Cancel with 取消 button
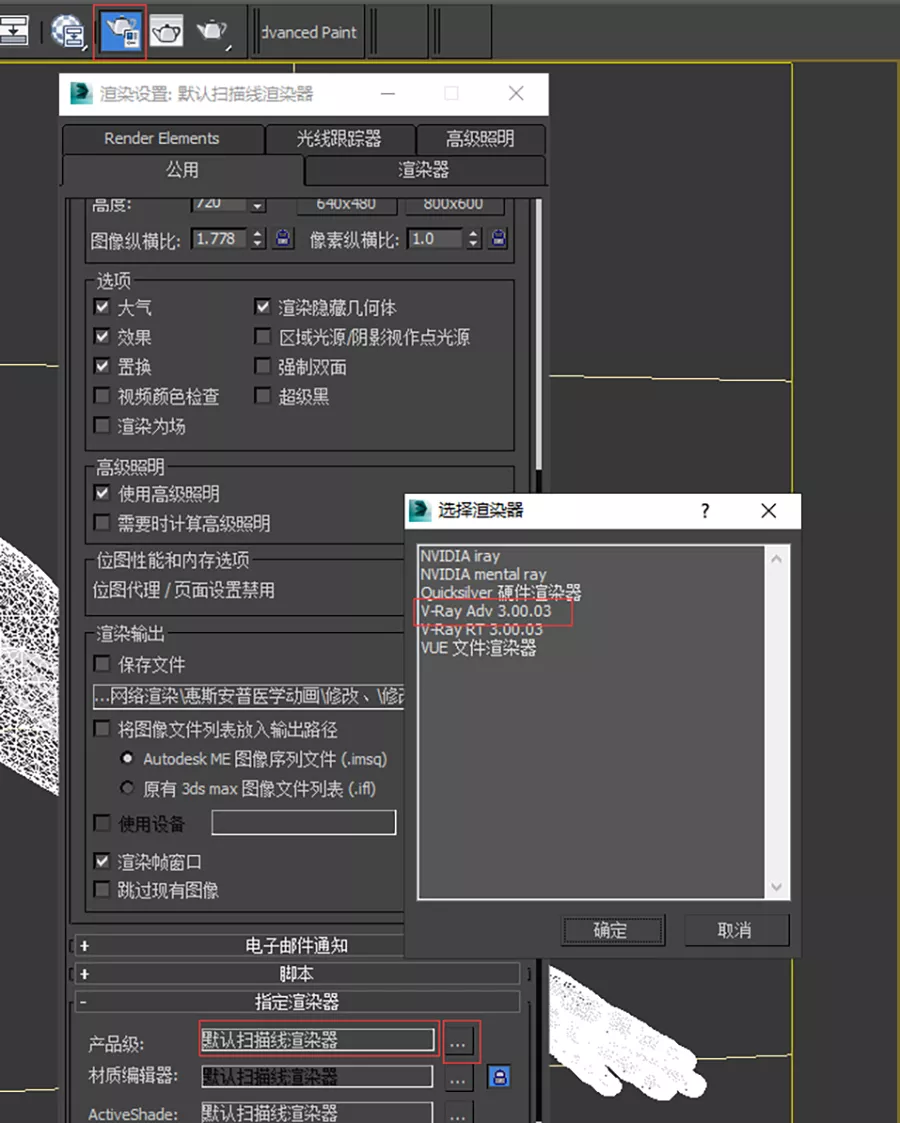900x1123 pixels. (x=736, y=930)
